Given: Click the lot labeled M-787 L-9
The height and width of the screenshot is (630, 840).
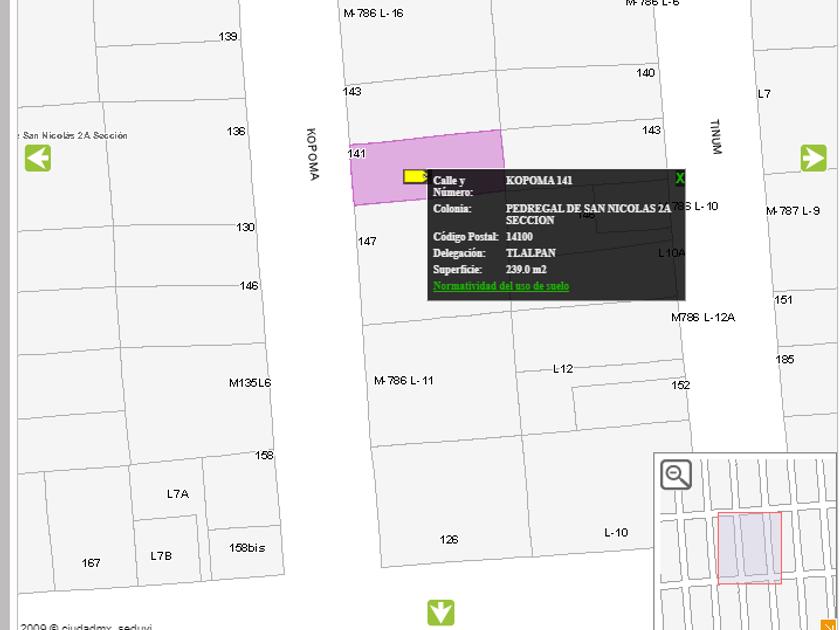Looking at the screenshot, I should [792, 211].
